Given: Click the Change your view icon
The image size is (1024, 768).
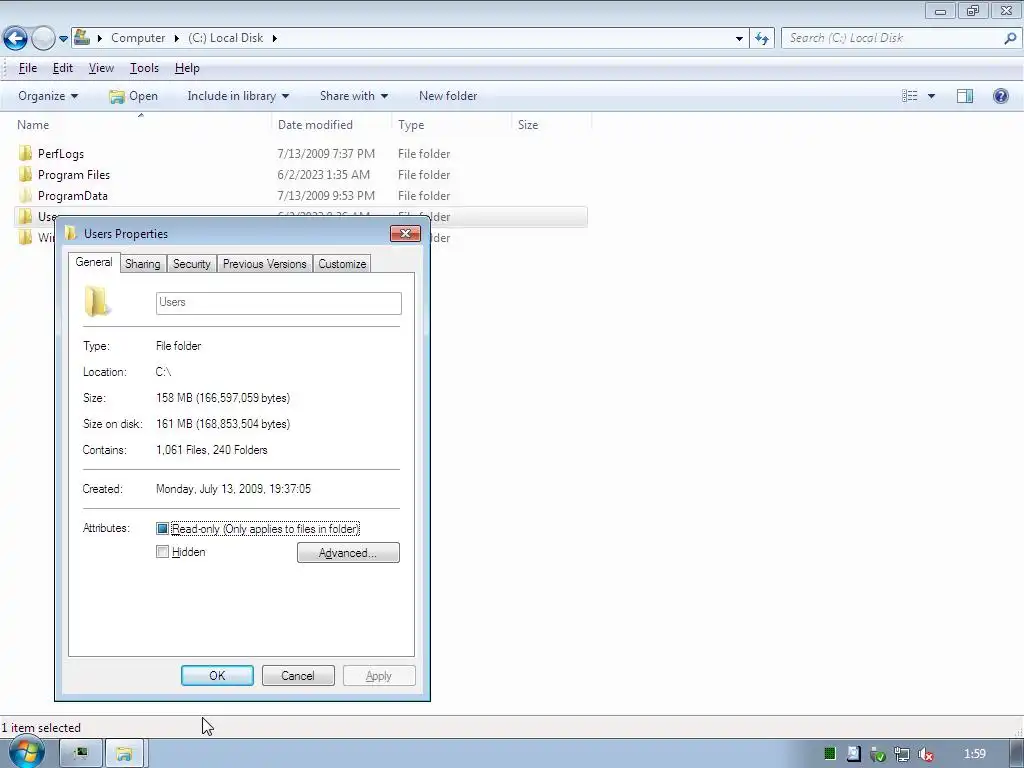Looking at the screenshot, I should tap(910, 96).
